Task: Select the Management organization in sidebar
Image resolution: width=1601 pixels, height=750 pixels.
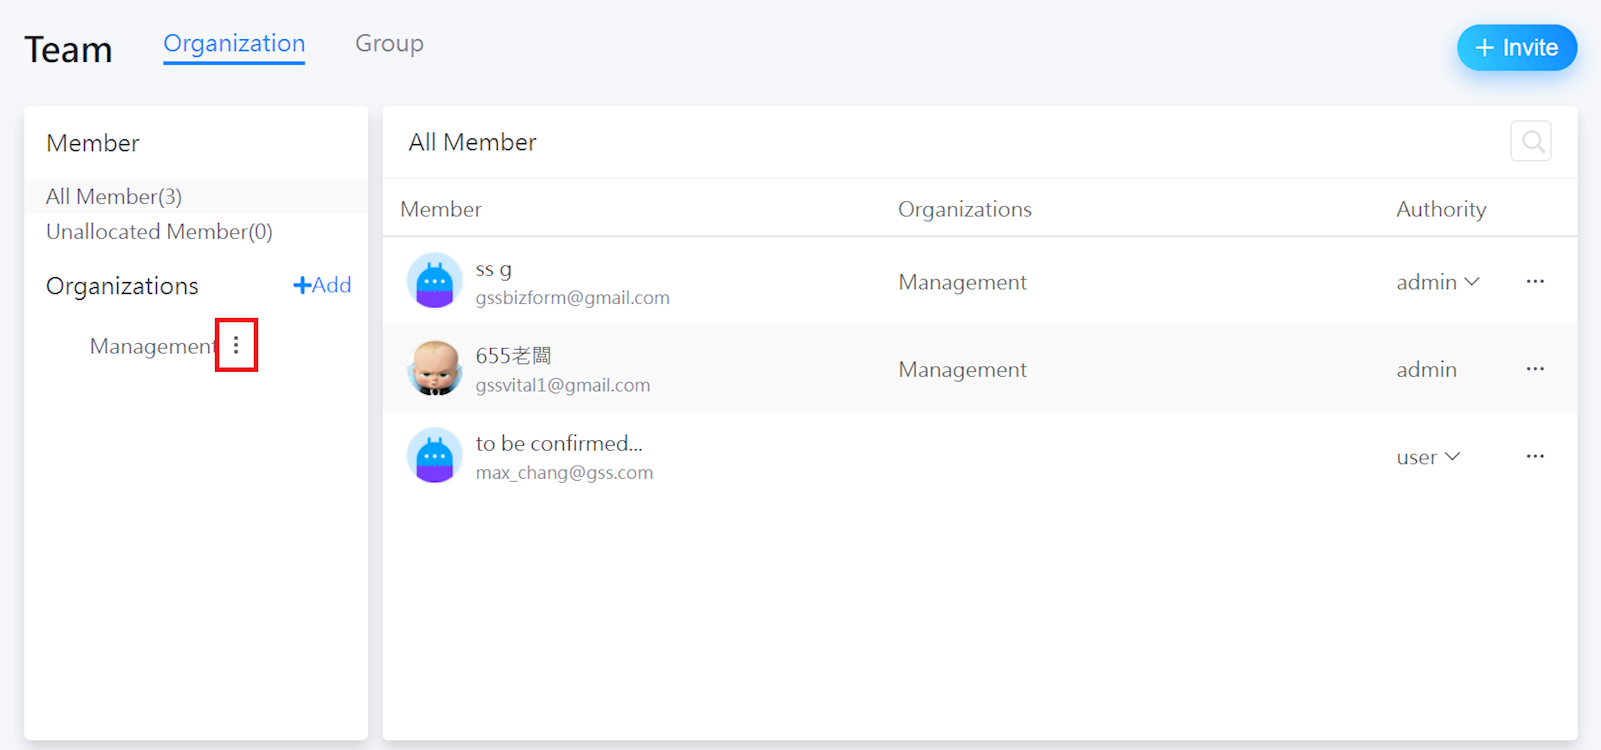Action: click(x=152, y=346)
